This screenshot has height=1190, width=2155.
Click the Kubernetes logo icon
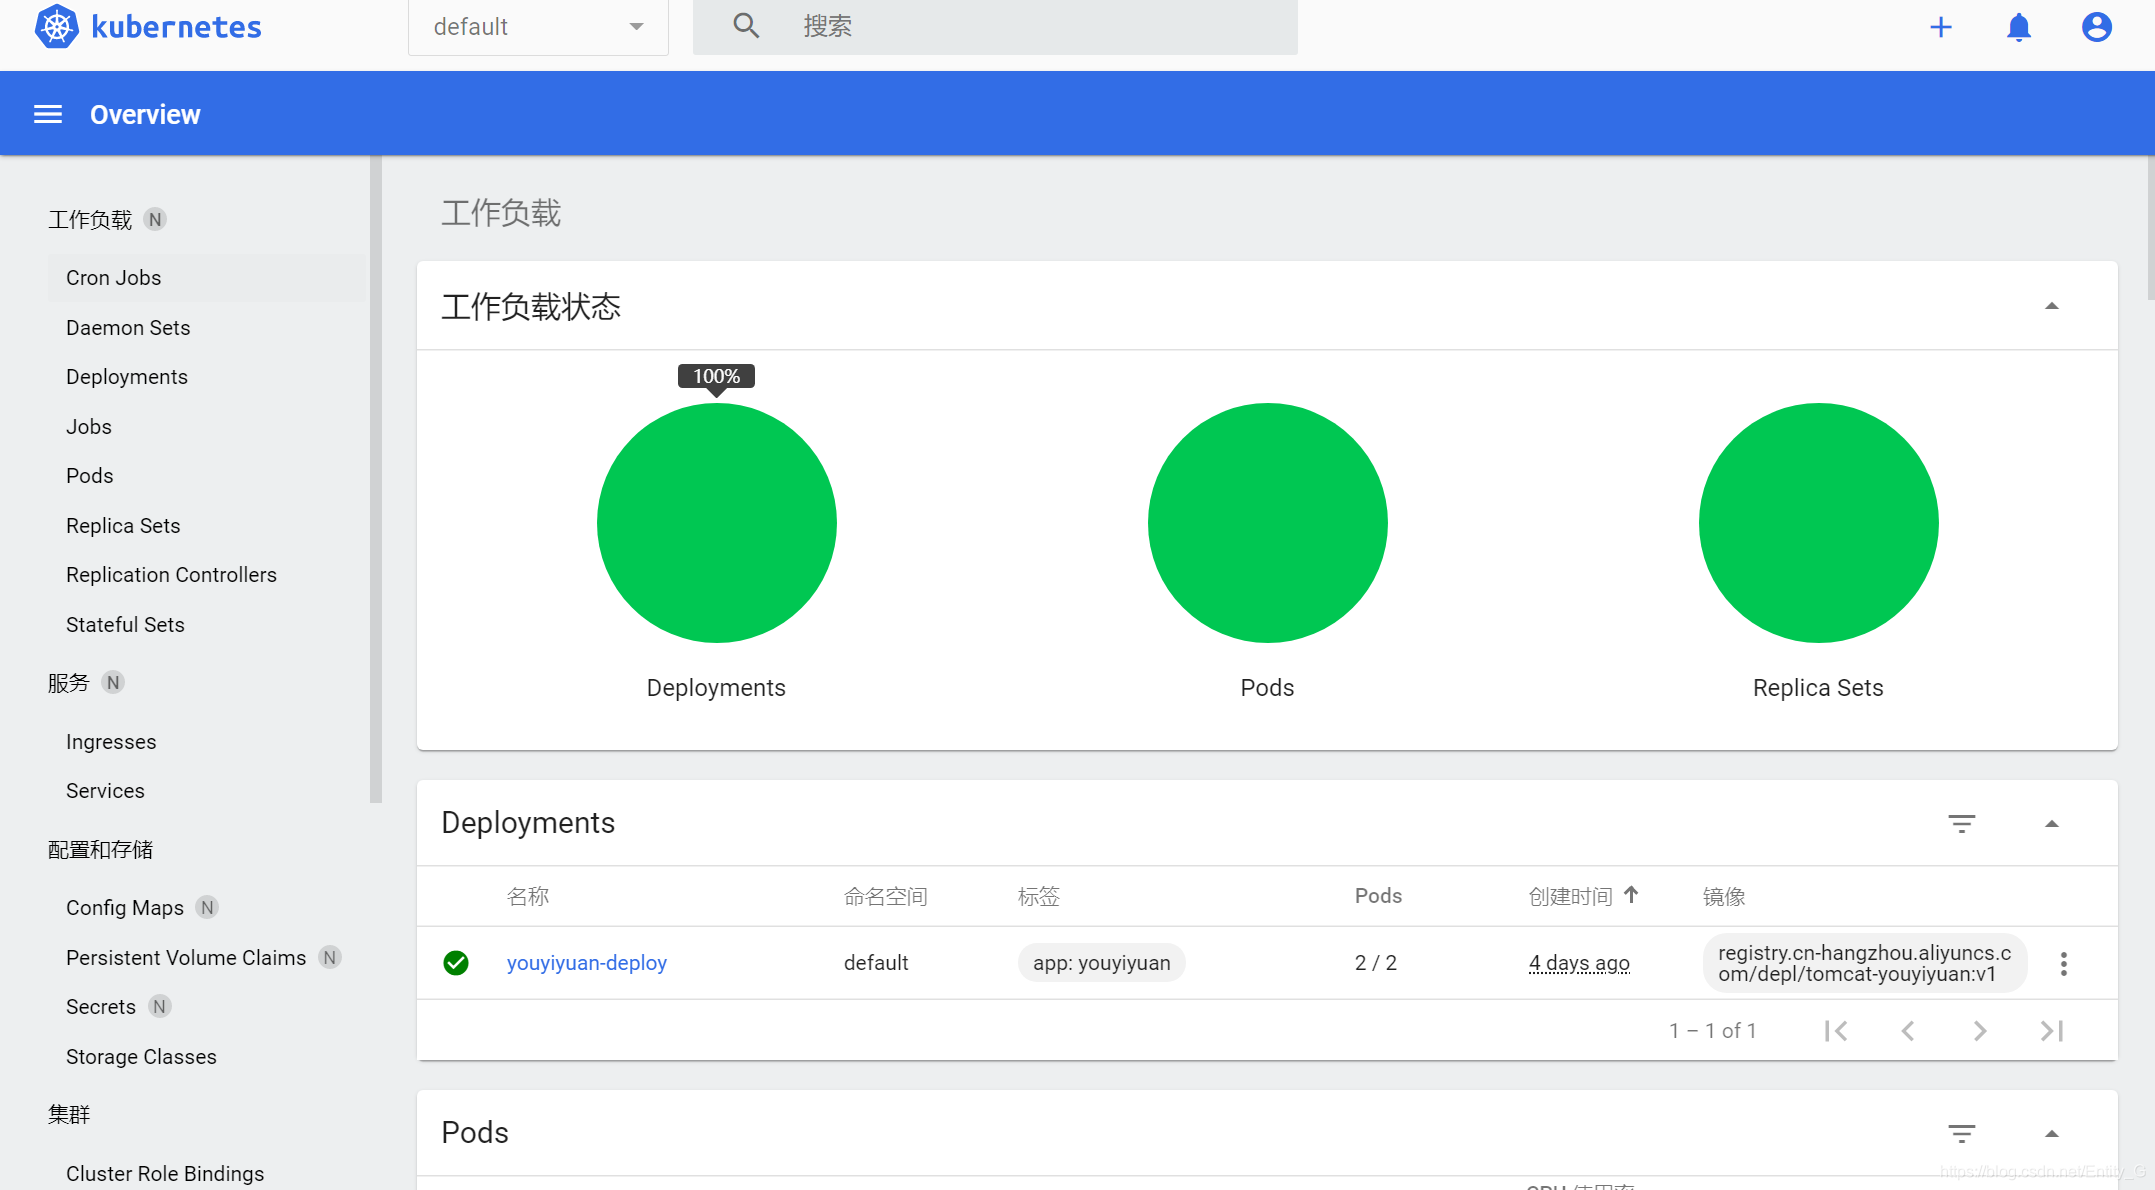coord(57,26)
